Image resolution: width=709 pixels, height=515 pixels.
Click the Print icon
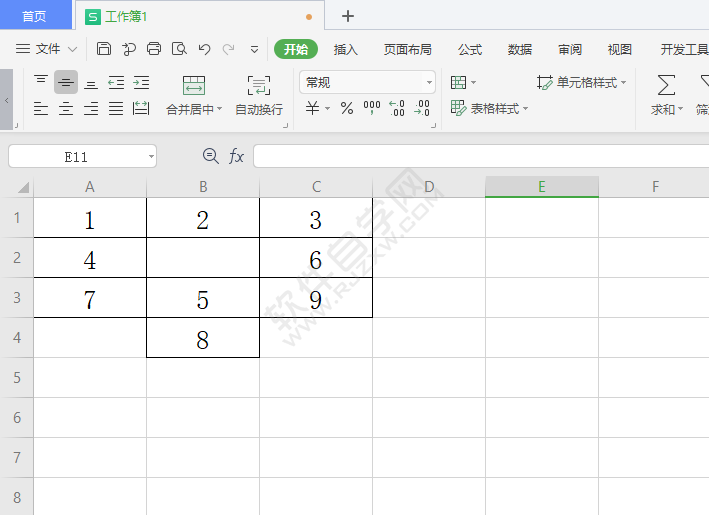click(x=154, y=49)
